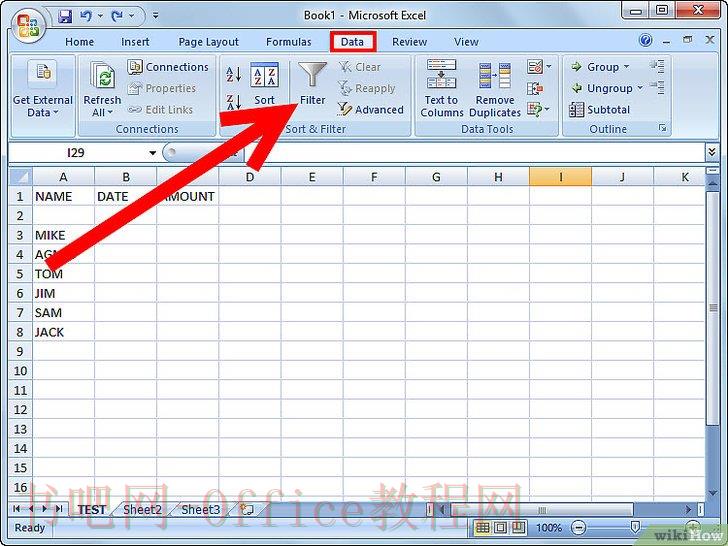The width and height of the screenshot is (728, 546).
Task: Open Data Validation icon
Action: pyautogui.click(x=535, y=67)
